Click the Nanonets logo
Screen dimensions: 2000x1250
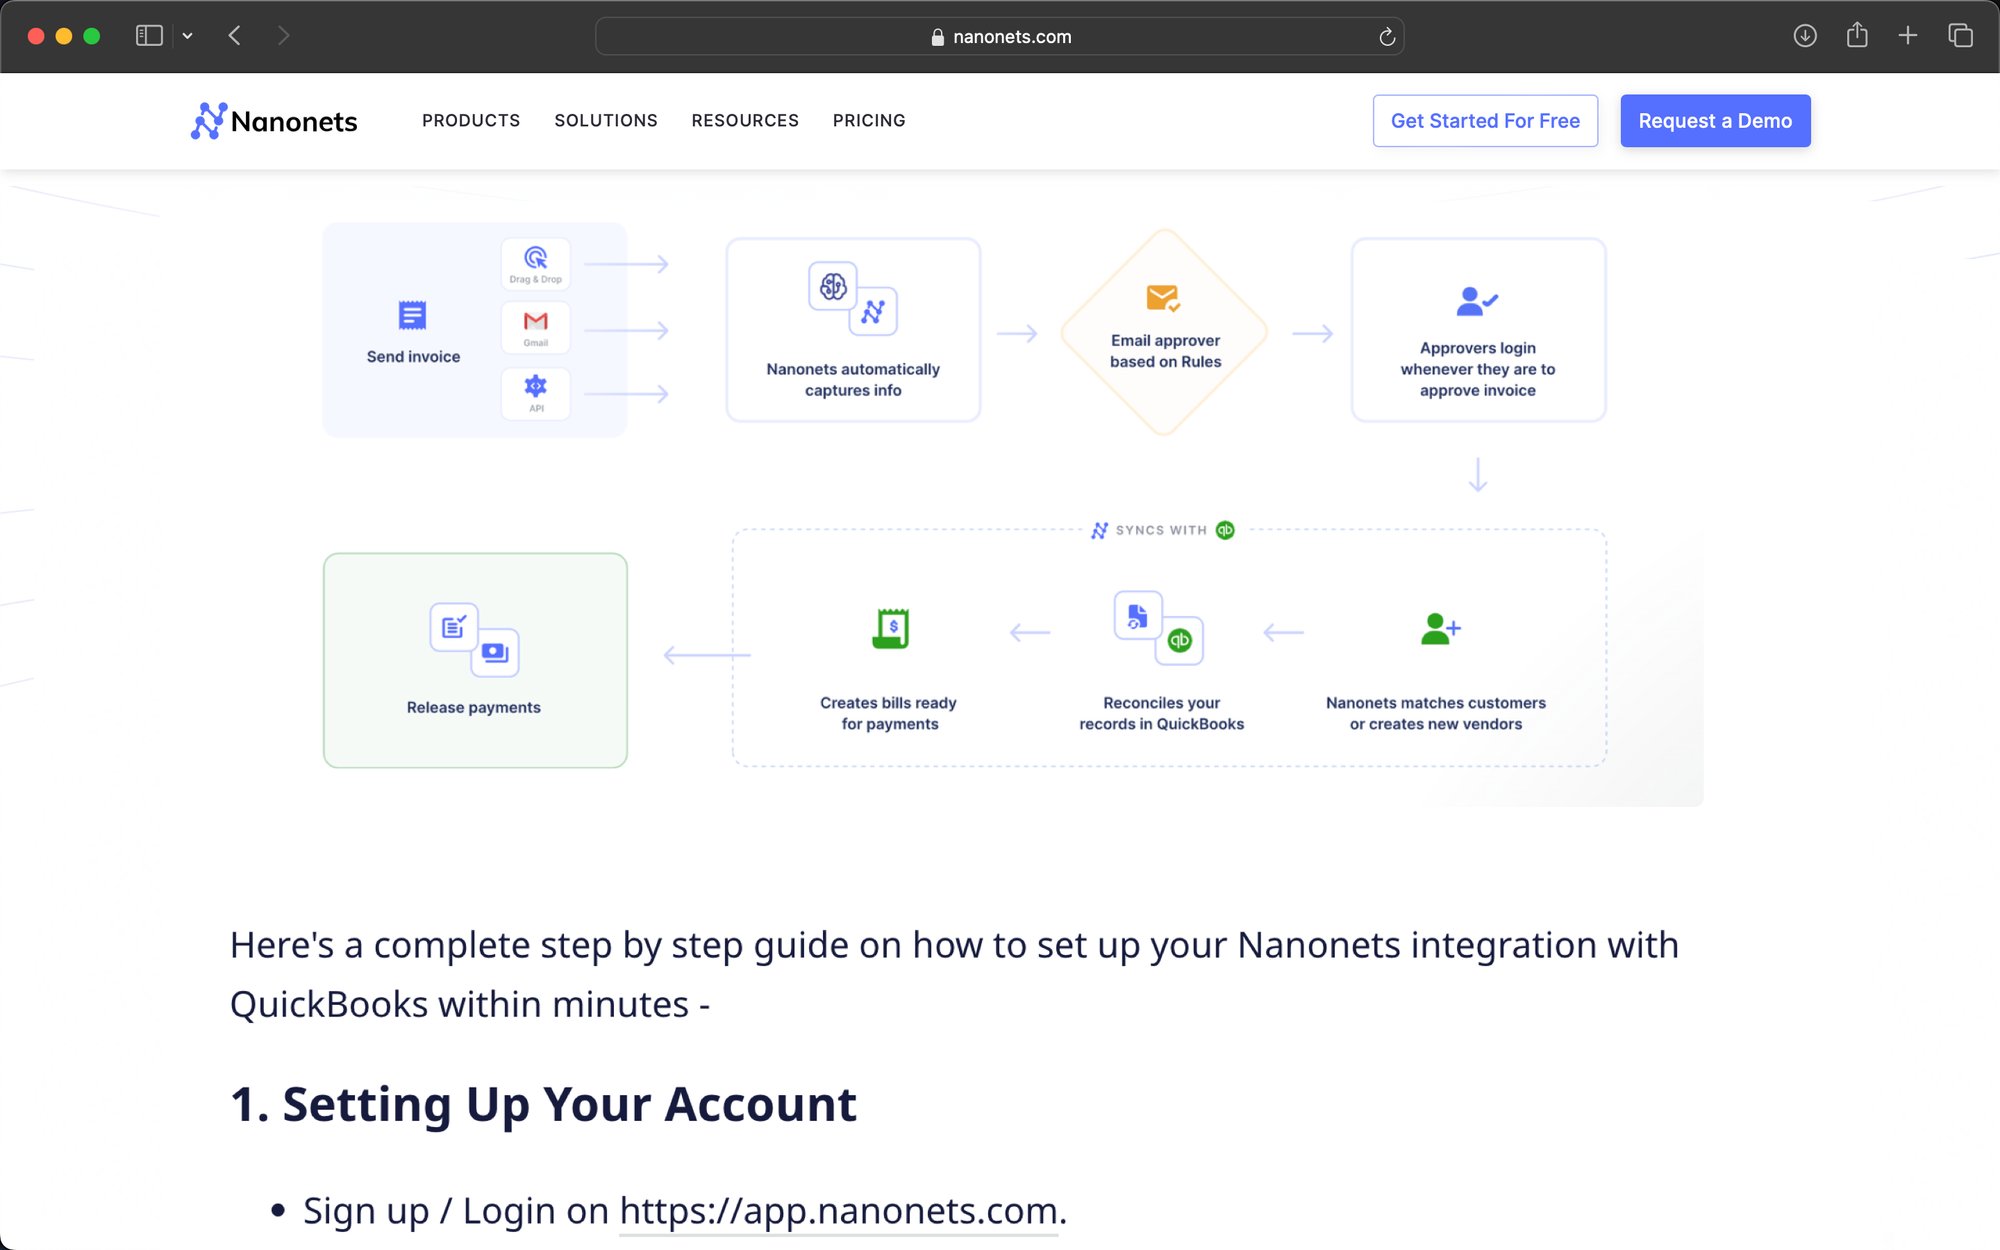pos(273,121)
